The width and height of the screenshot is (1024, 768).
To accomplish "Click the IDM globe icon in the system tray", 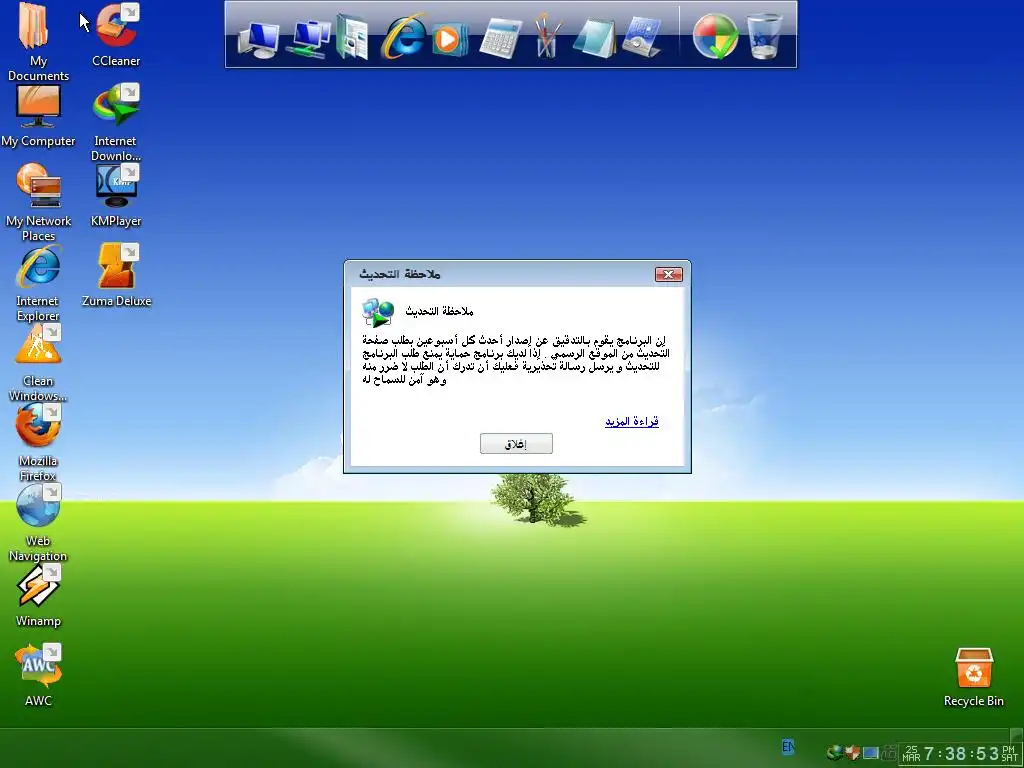I will click(834, 753).
